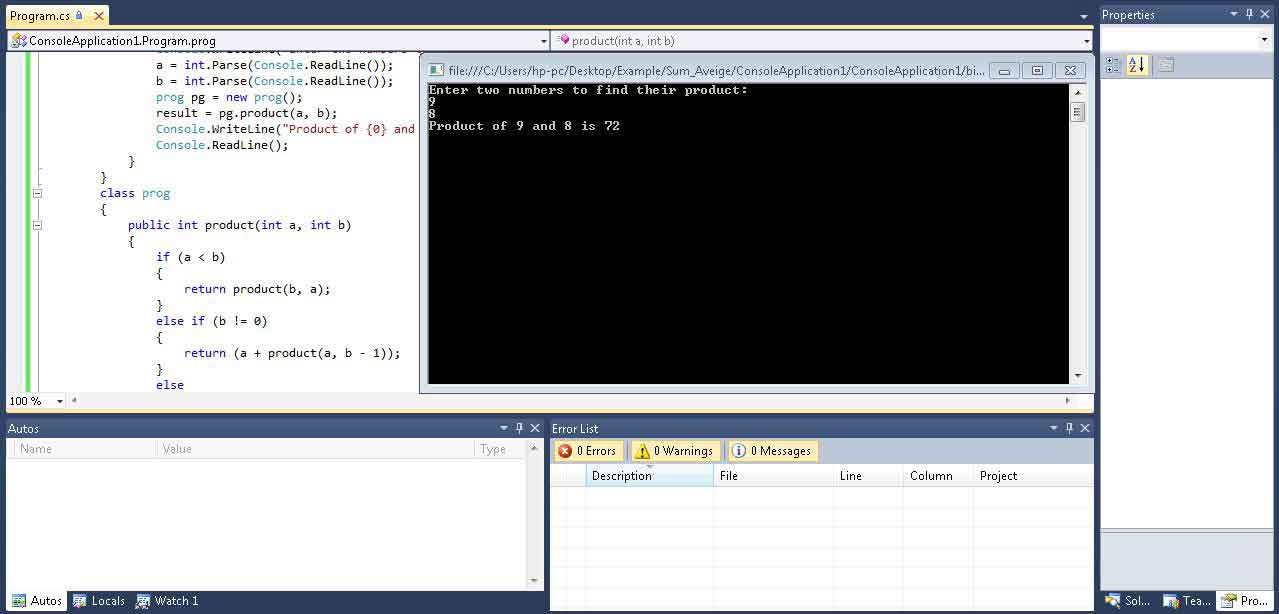The image size is (1279, 614).
Task: Toggle the 0 Messages filter
Action: pos(771,451)
